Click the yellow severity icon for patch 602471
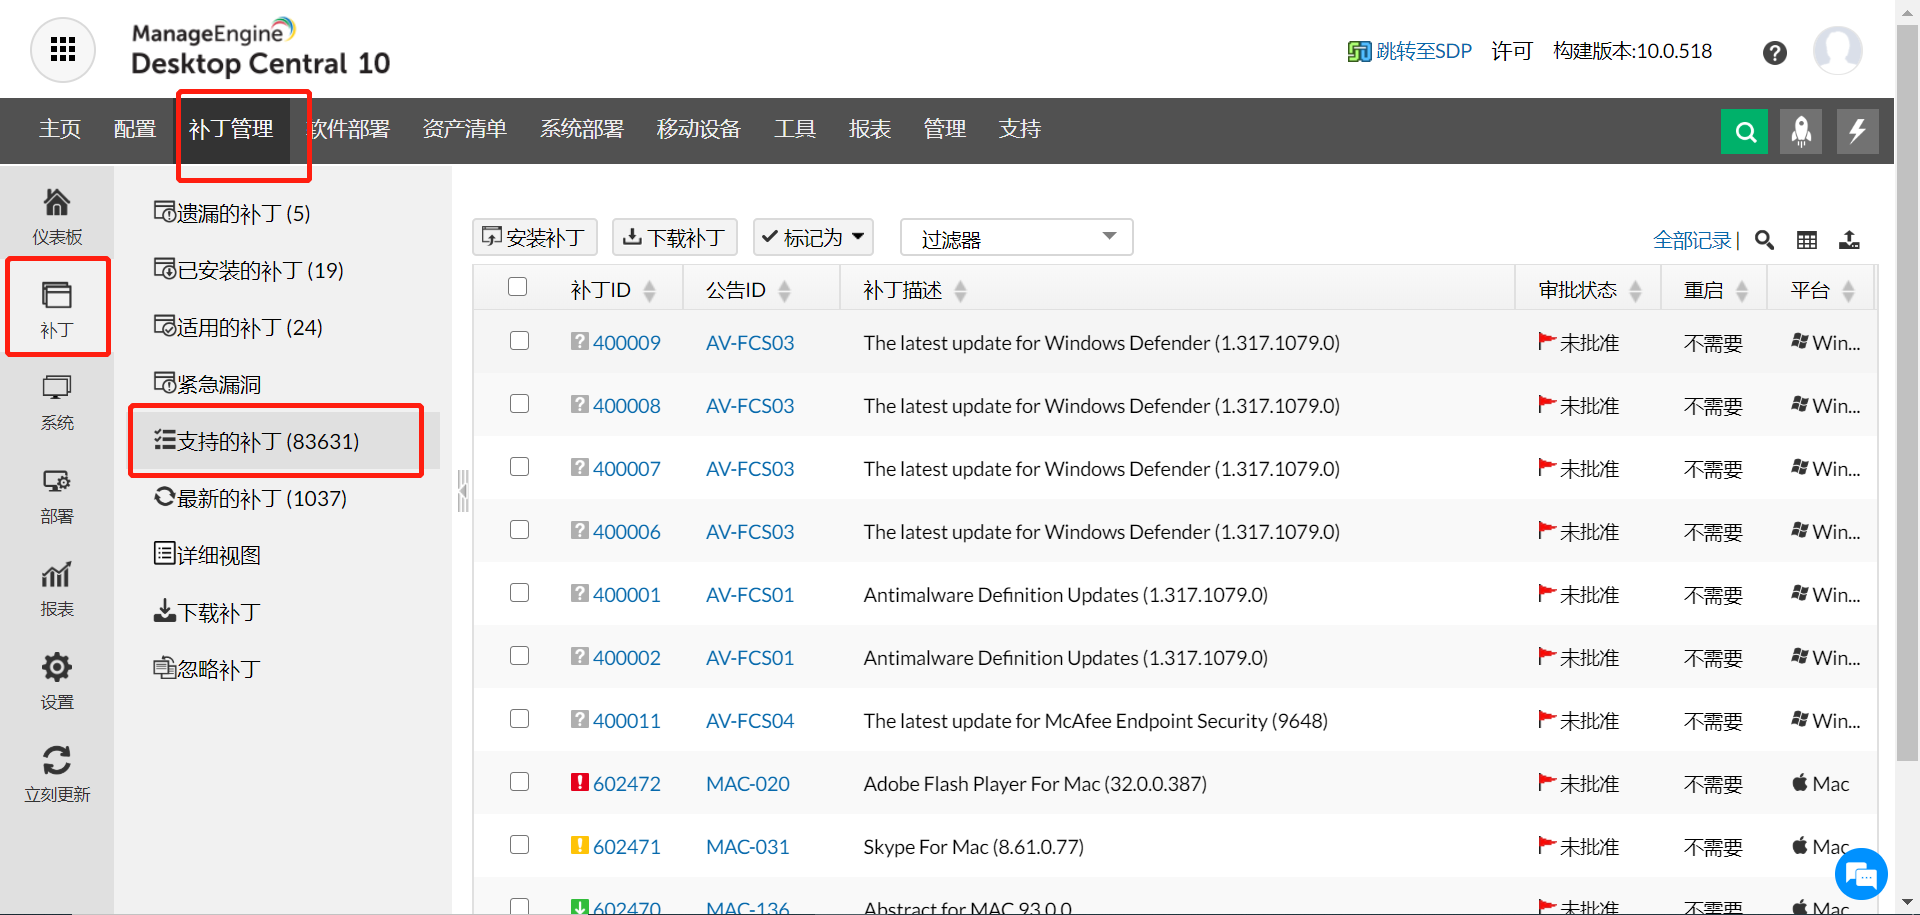1920x915 pixels. tap(580, 845)
